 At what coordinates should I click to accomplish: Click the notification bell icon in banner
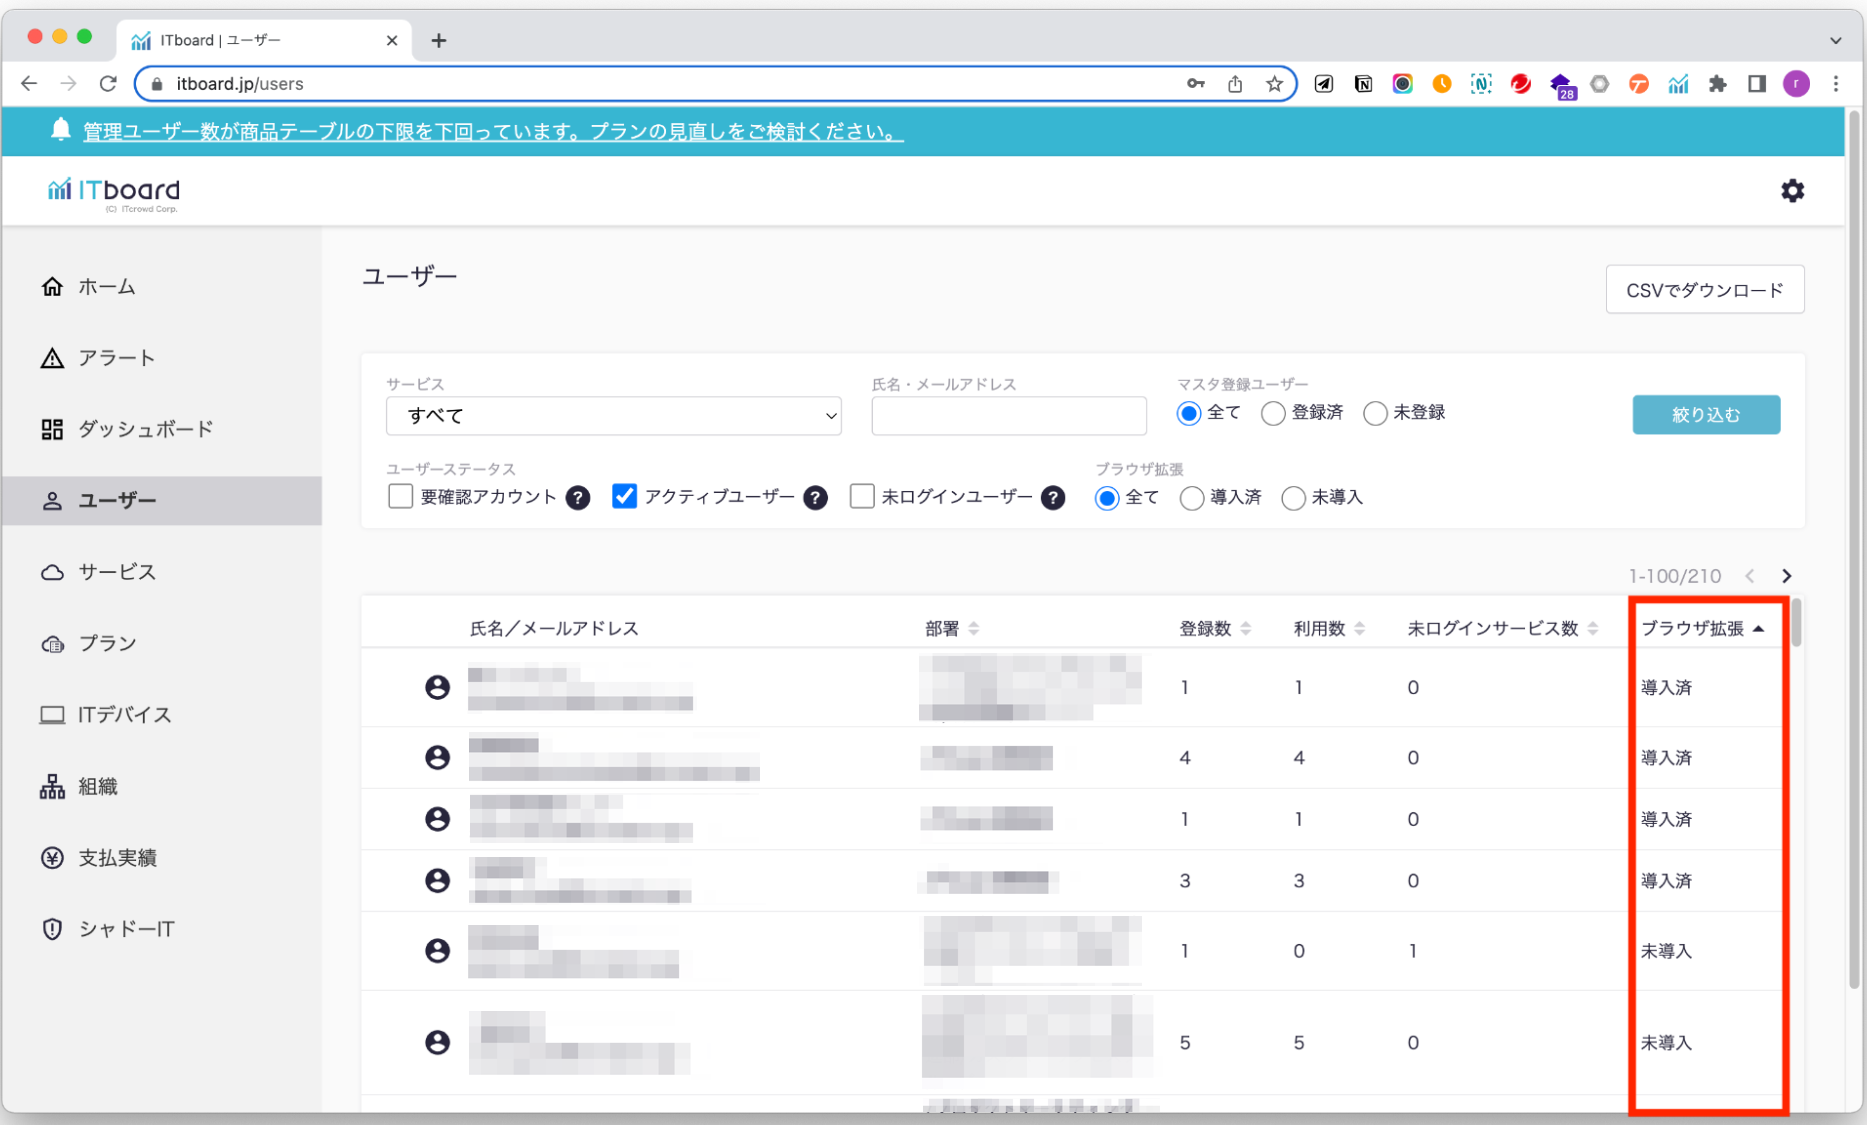(x=61, y=130)
